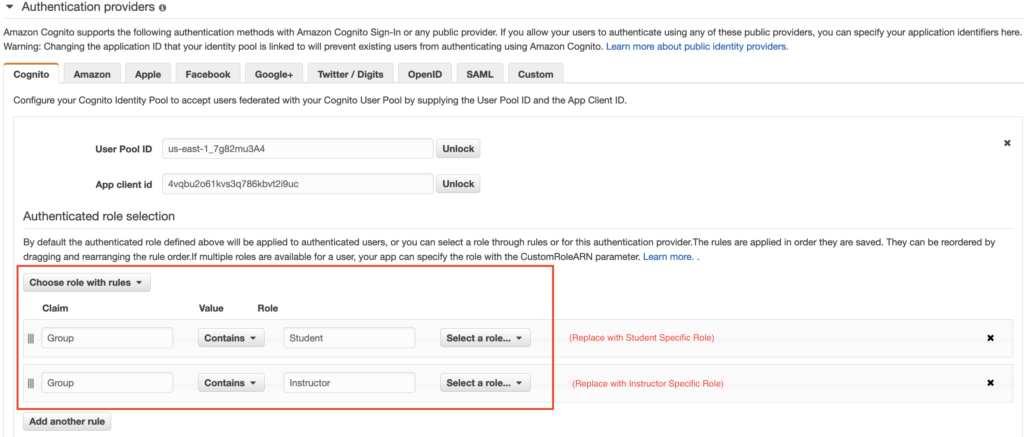
Task: Click the User Pool ID label
Action: [123, 149]
